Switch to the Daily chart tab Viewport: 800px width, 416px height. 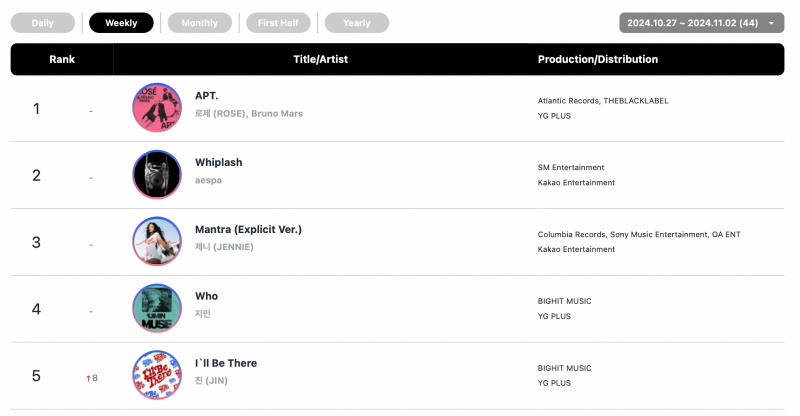(x=43, y=23)
